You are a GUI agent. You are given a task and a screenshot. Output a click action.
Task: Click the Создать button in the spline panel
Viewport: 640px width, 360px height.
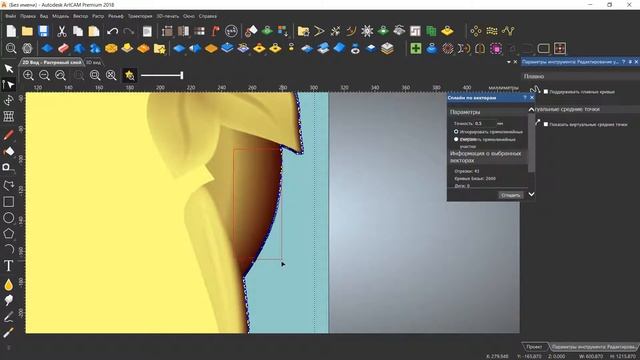510,195
